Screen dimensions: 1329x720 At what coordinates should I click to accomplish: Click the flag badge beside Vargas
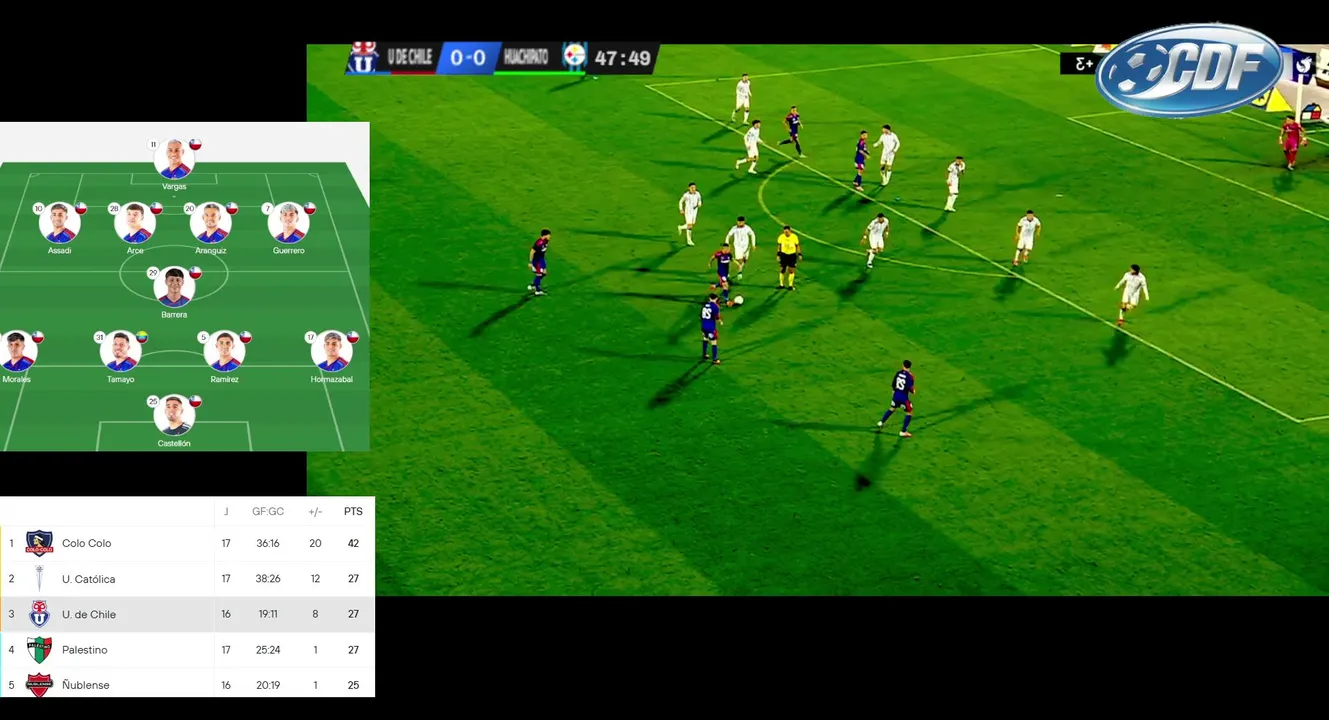[196, 144]
